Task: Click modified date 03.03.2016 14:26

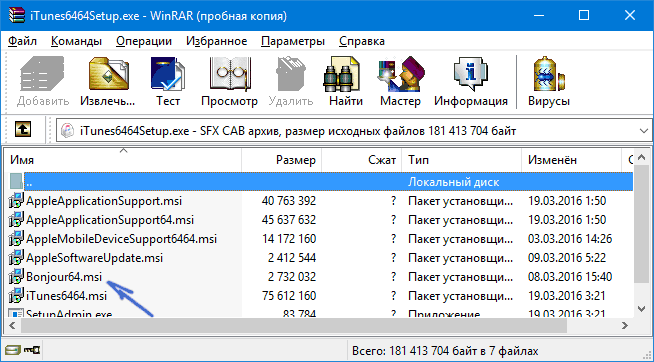Action: click(570, 239)
